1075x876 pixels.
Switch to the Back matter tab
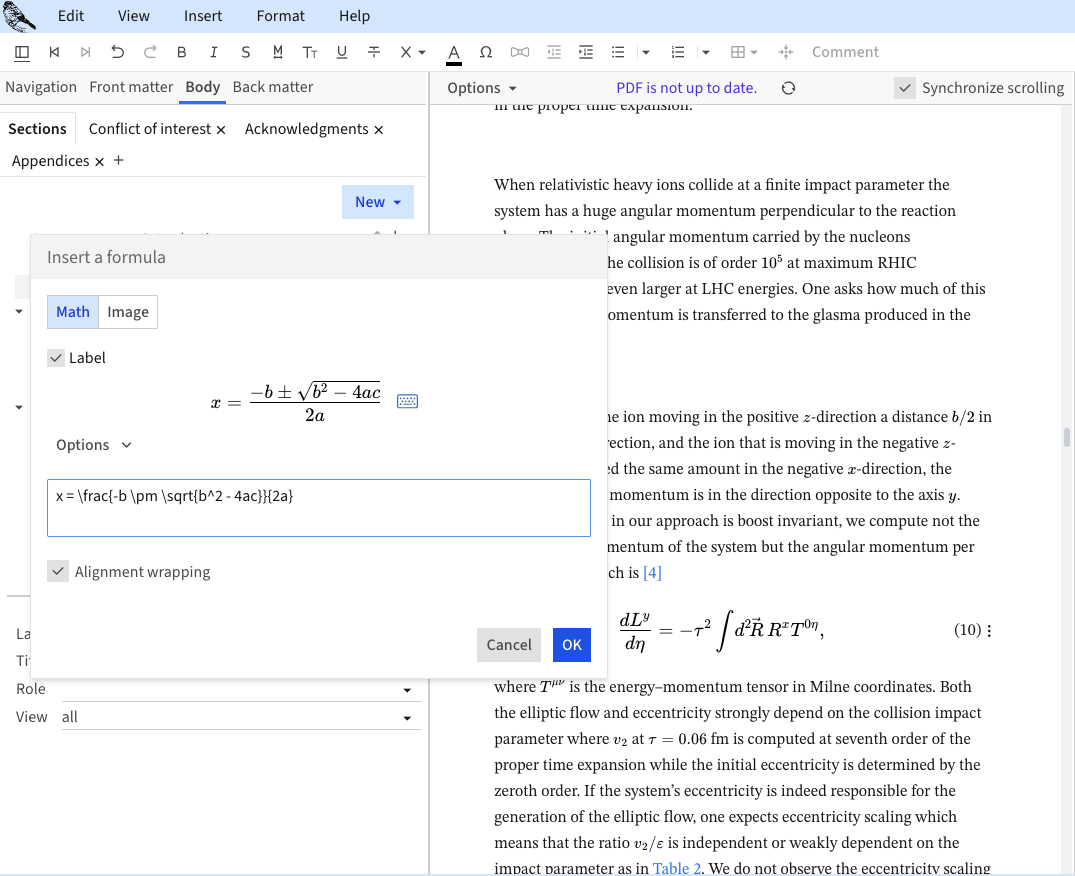pyautogui.click(x=272, y=87)
